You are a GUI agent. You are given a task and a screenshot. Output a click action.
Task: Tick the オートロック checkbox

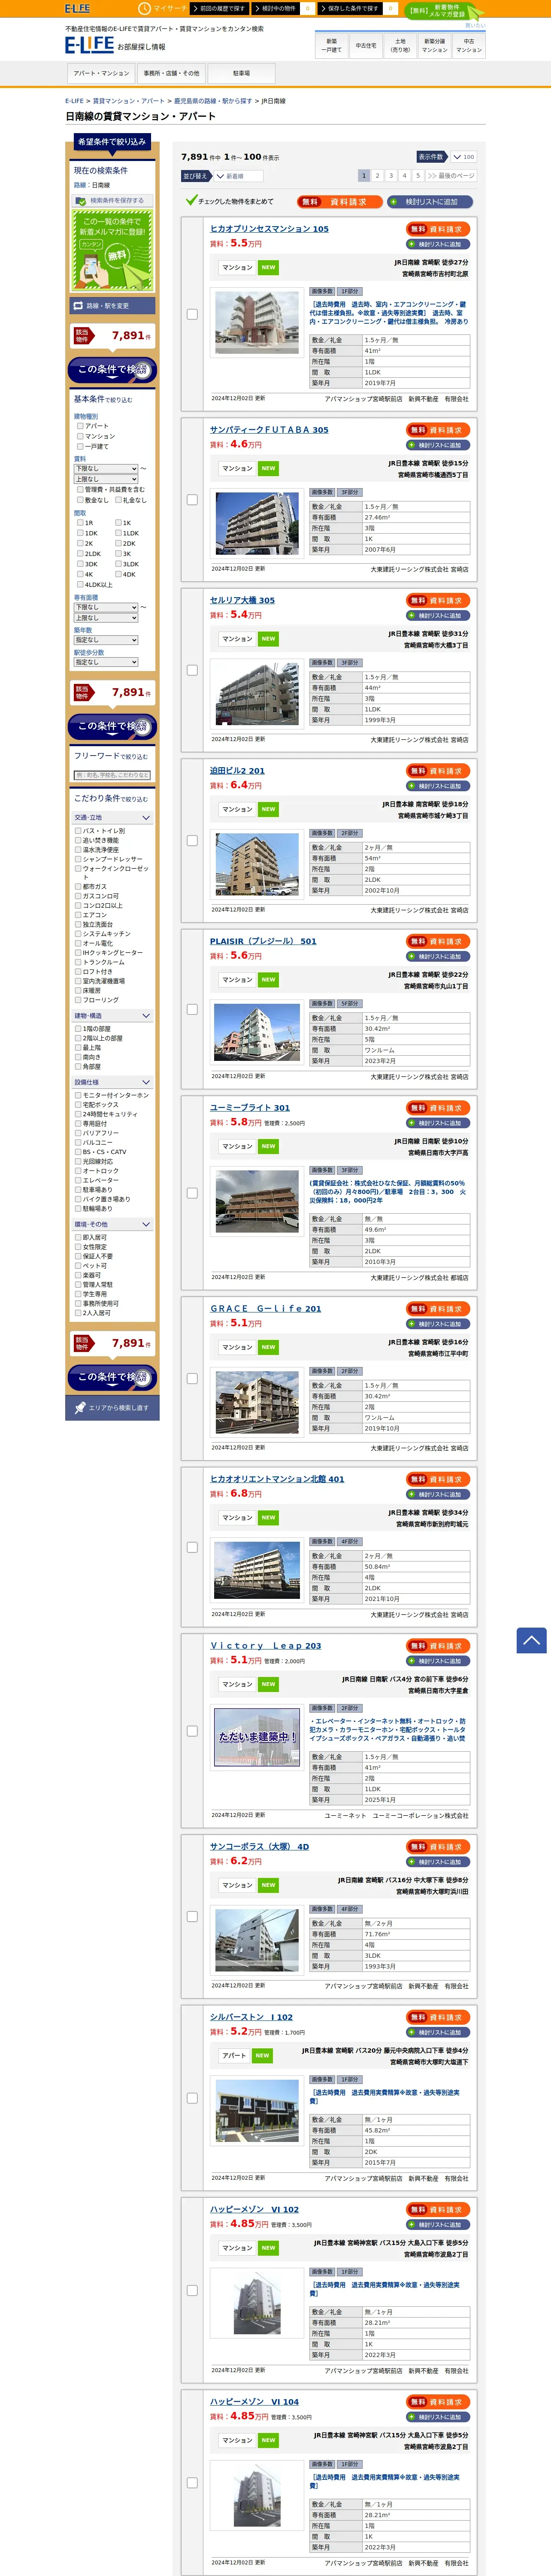78,1171
